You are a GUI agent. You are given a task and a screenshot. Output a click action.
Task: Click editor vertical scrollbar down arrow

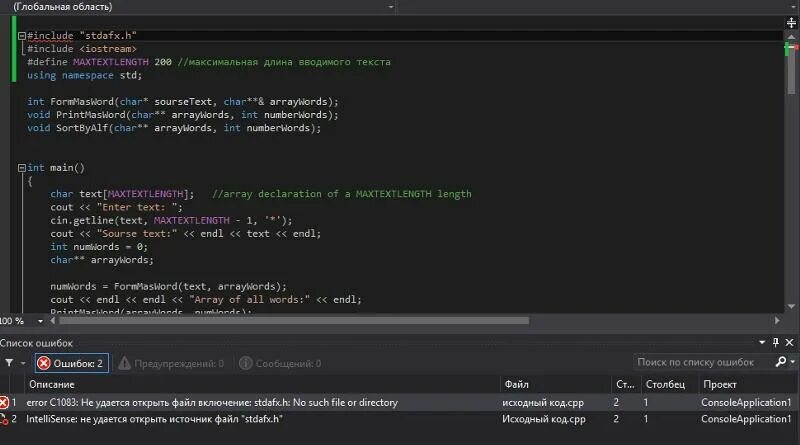[x=791, y=306]
